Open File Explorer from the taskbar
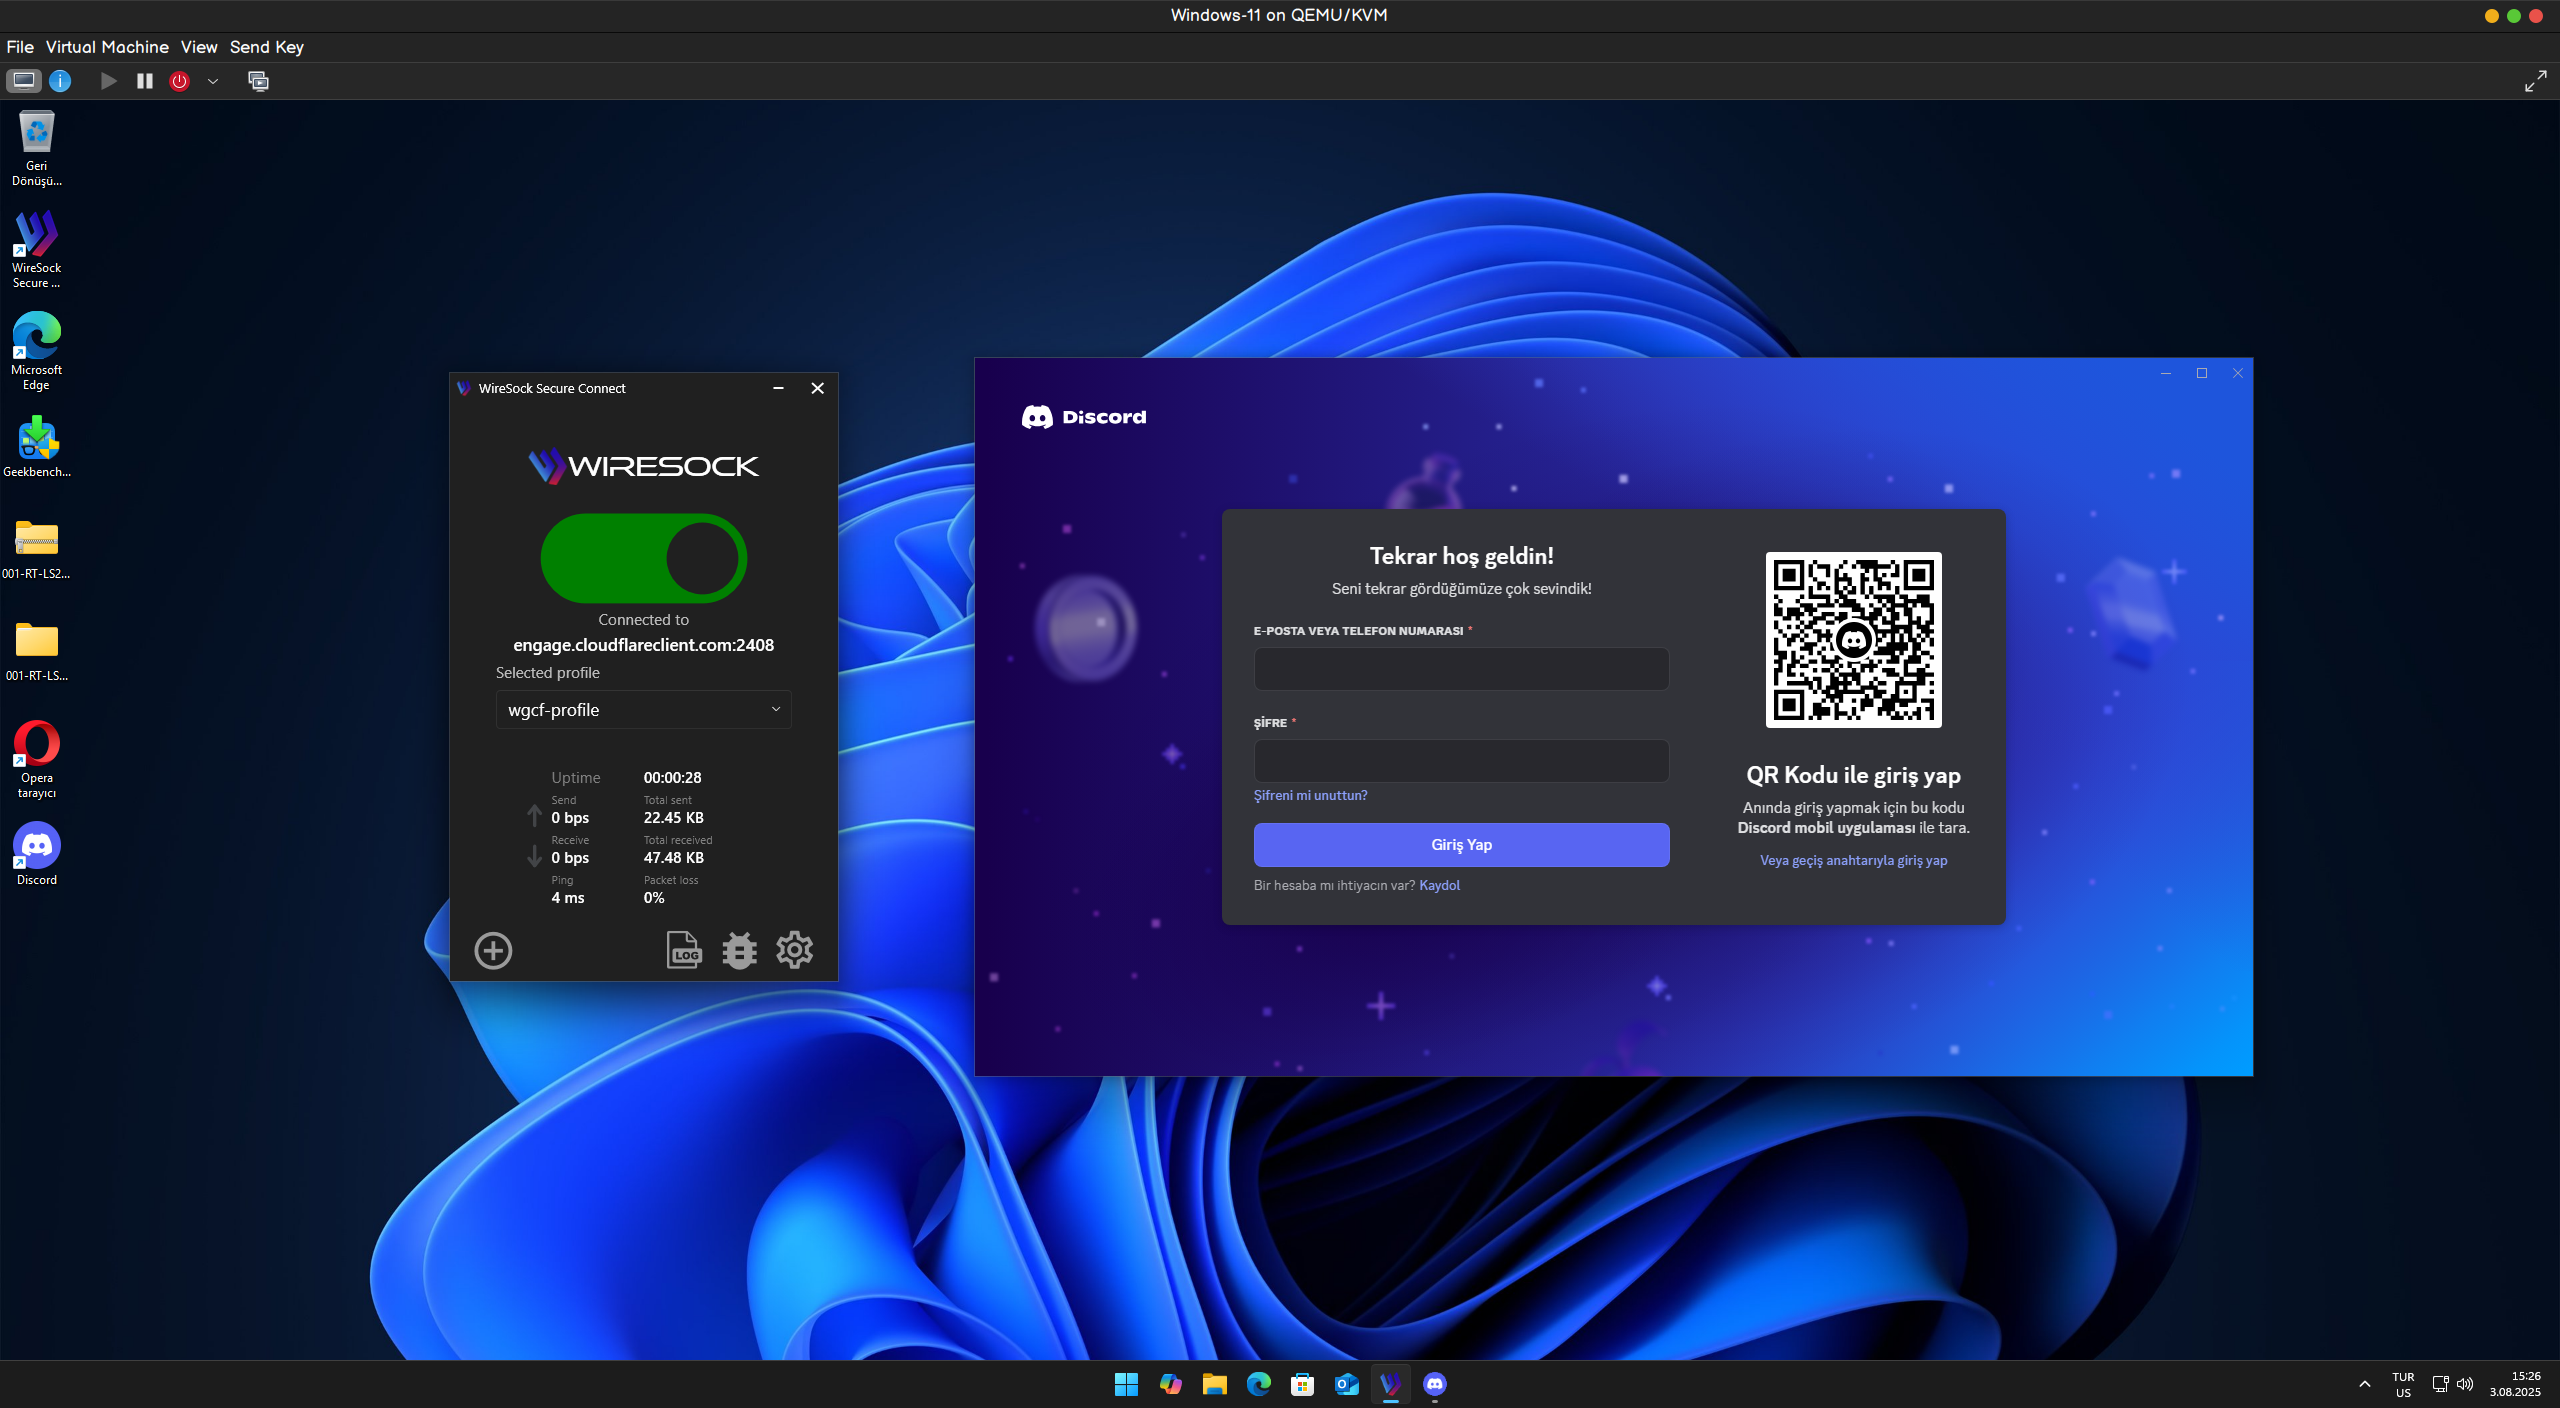The width and height of the screenshot is (2560, 1408). (x=1215, y=1384)
